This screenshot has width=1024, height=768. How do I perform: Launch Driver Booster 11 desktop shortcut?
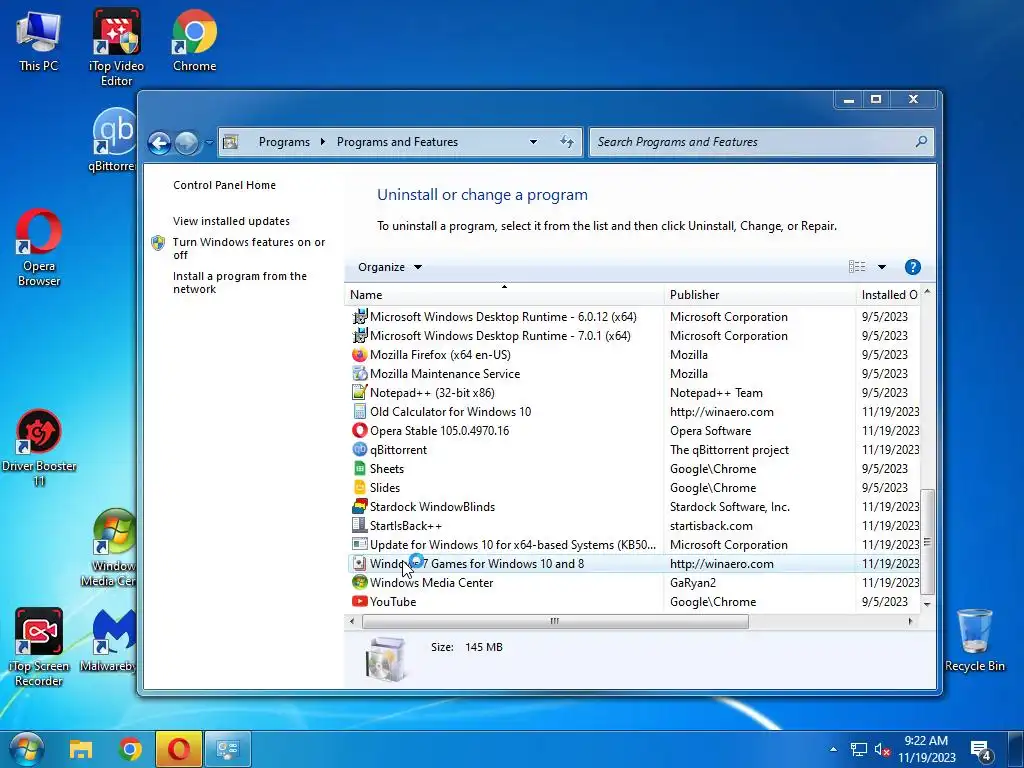point(39,447)
